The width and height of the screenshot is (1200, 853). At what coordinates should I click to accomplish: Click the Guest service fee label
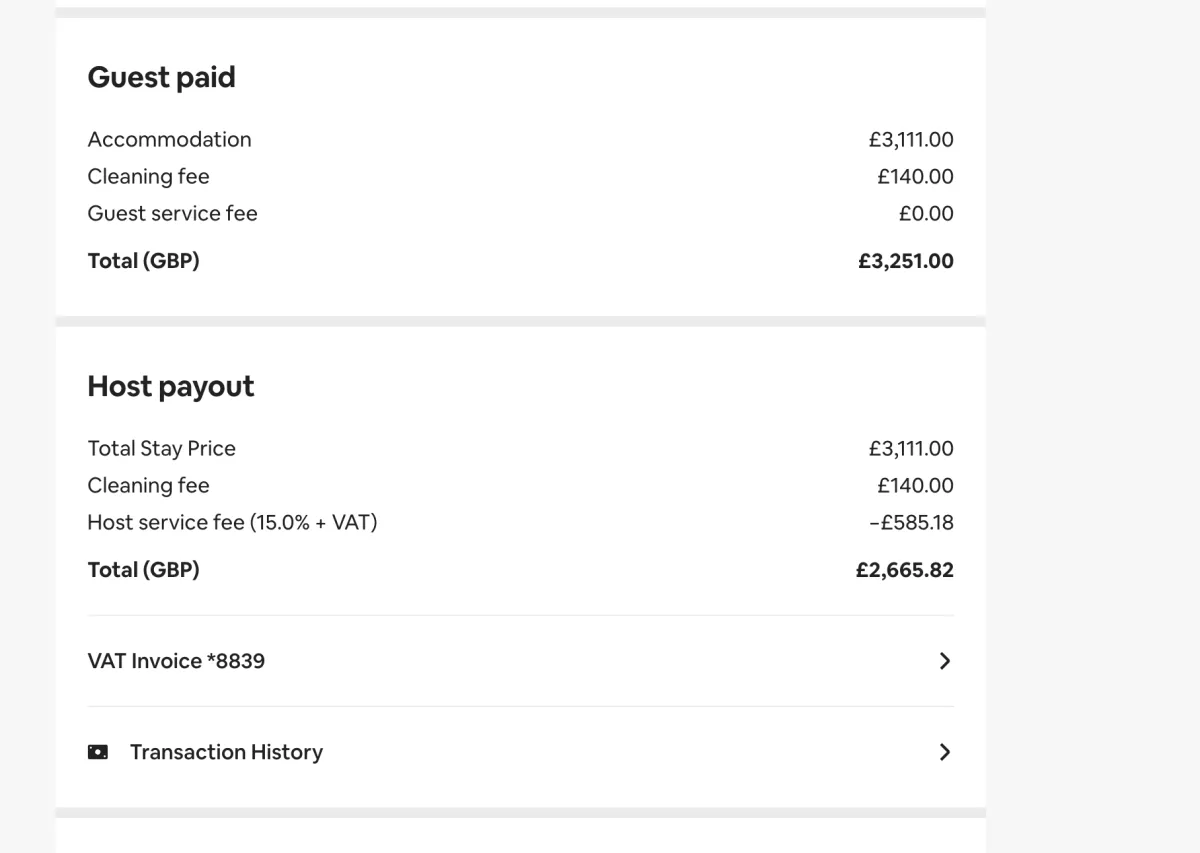click(173, 213)
